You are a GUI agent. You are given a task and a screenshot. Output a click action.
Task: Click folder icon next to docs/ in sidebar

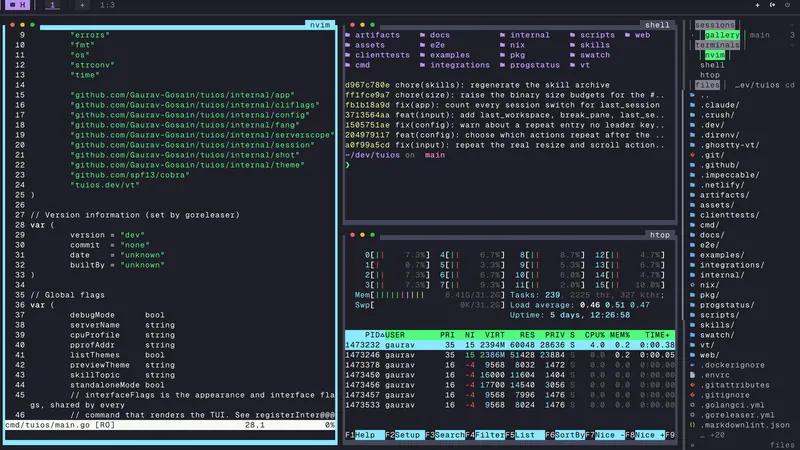[x=692, y=235]
